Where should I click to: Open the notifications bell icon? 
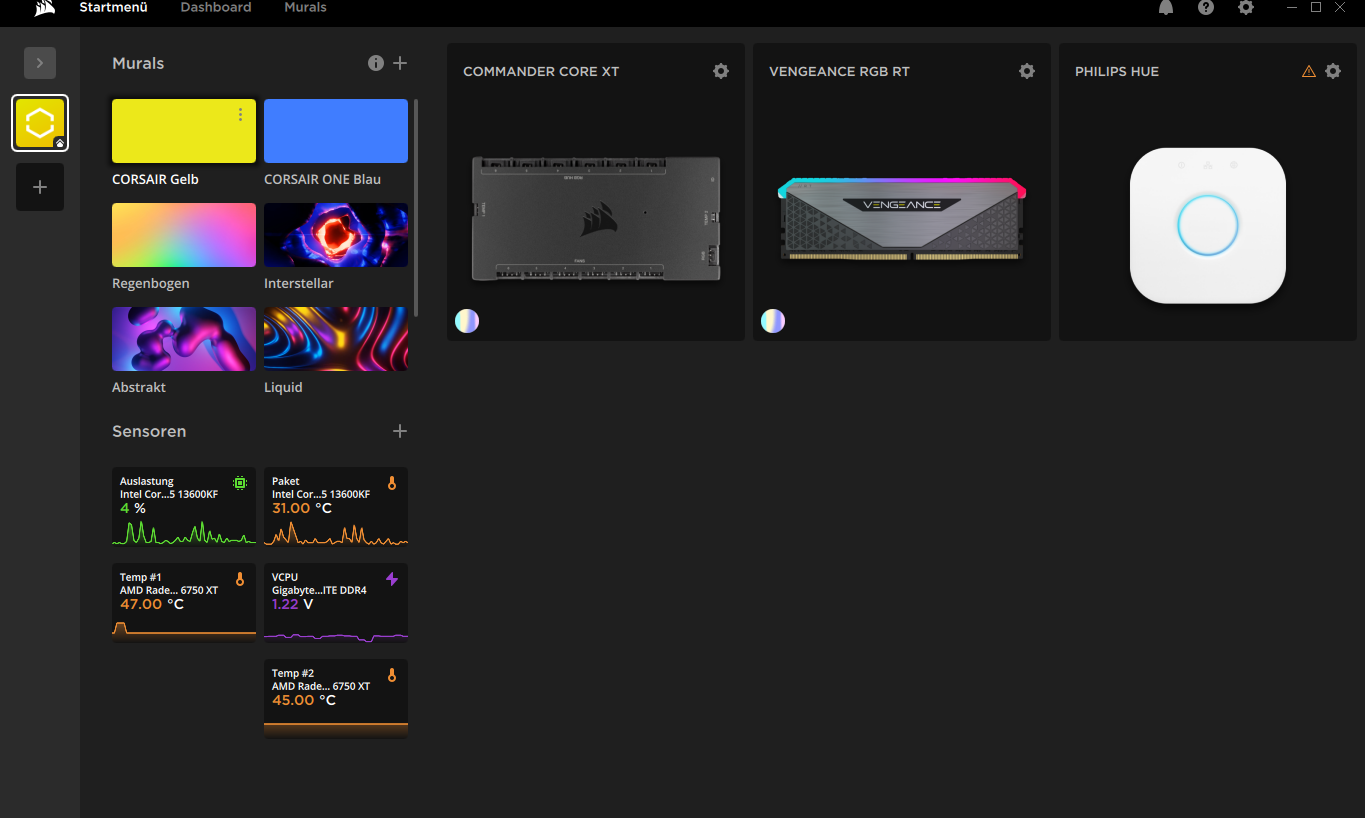coord(1166,7)
